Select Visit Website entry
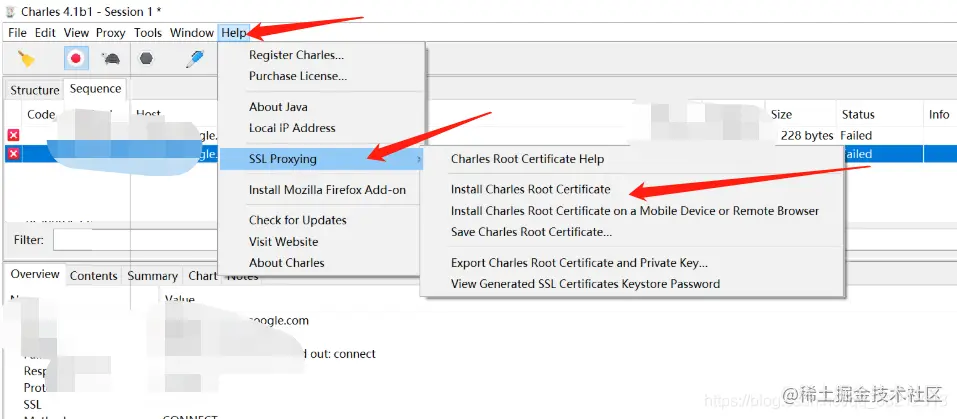 click(x=284, y=242)
